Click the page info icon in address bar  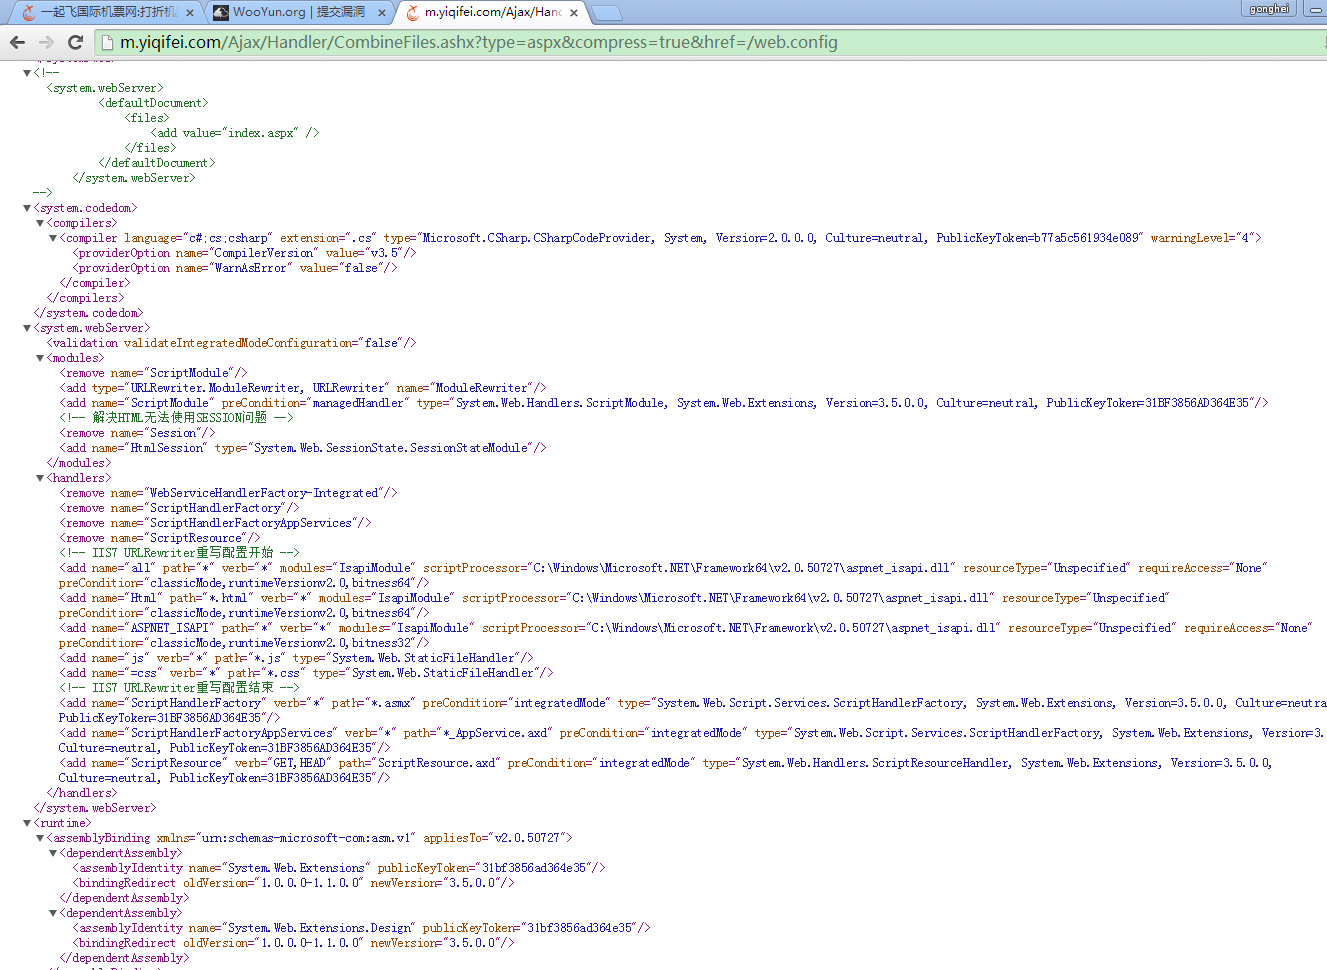107,42
